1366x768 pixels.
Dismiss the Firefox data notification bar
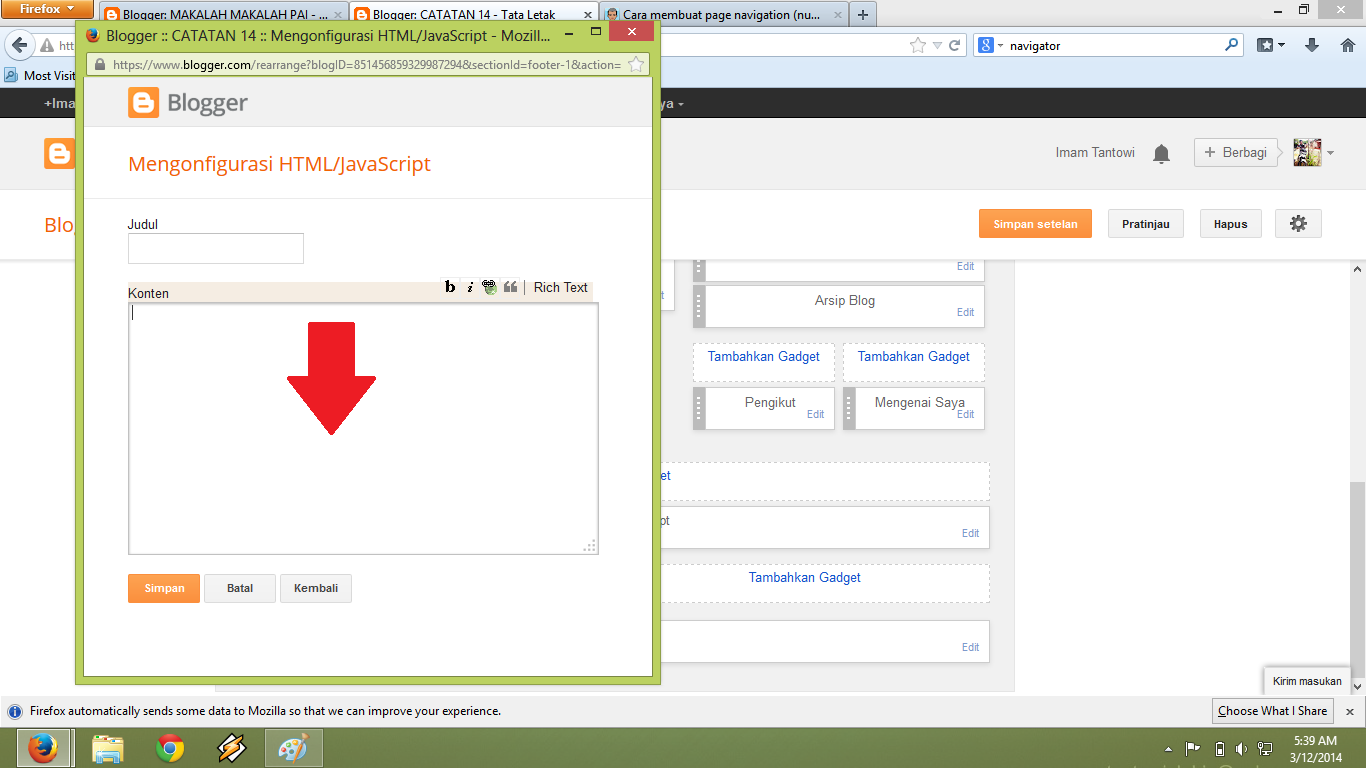(1349, 712)
